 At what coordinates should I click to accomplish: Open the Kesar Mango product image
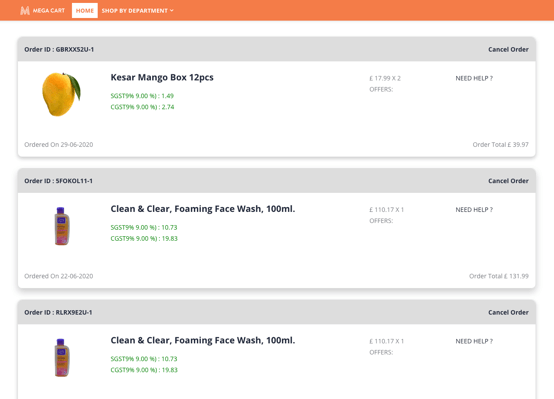click(61, 94)
